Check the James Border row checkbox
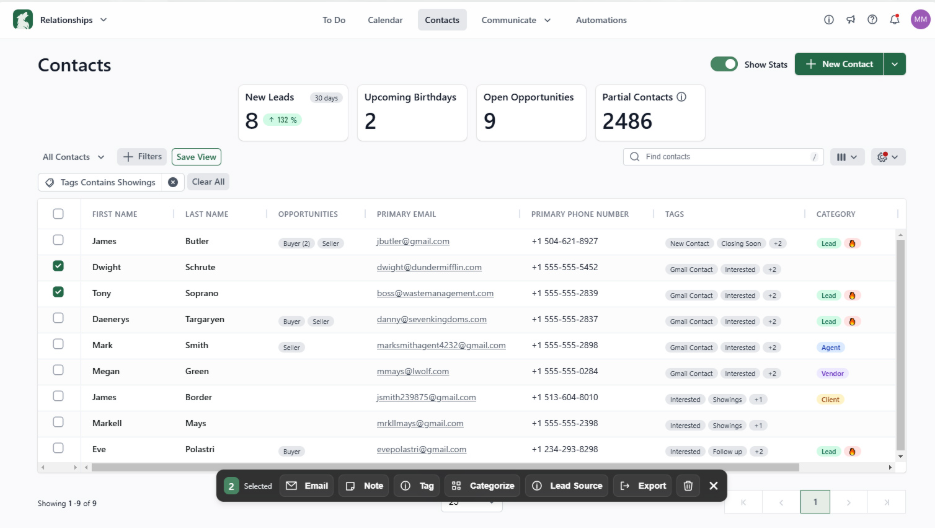The image size is (935, 528). (58, 396)
